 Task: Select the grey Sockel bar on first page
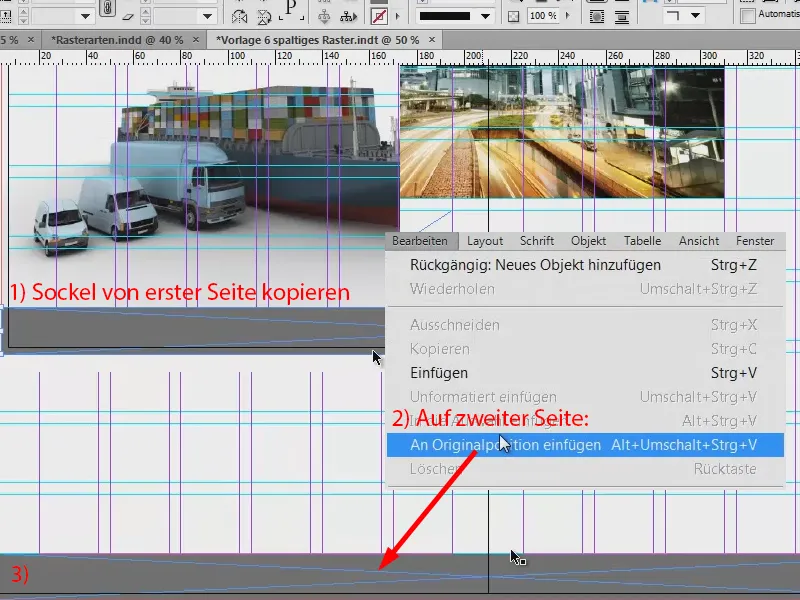194,330
